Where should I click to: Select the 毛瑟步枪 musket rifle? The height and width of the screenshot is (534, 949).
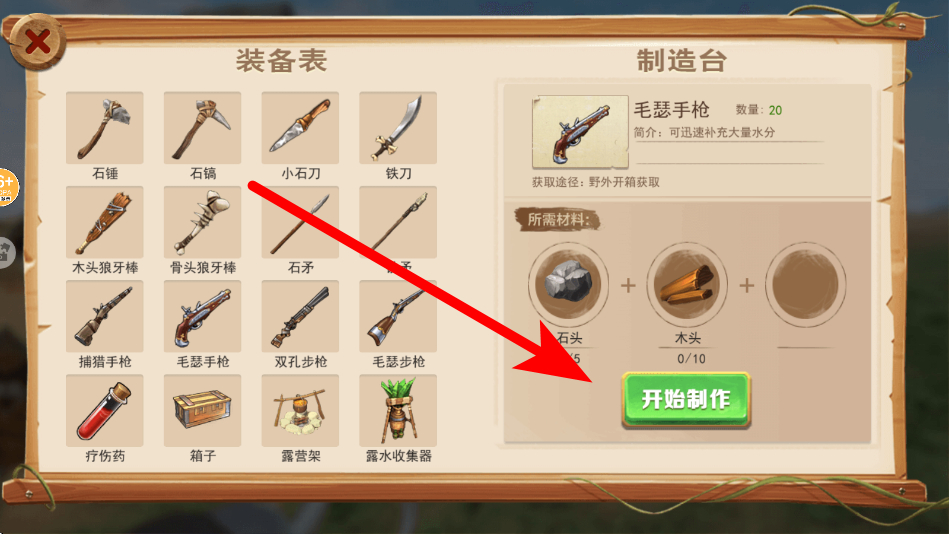tap(398, 316)
